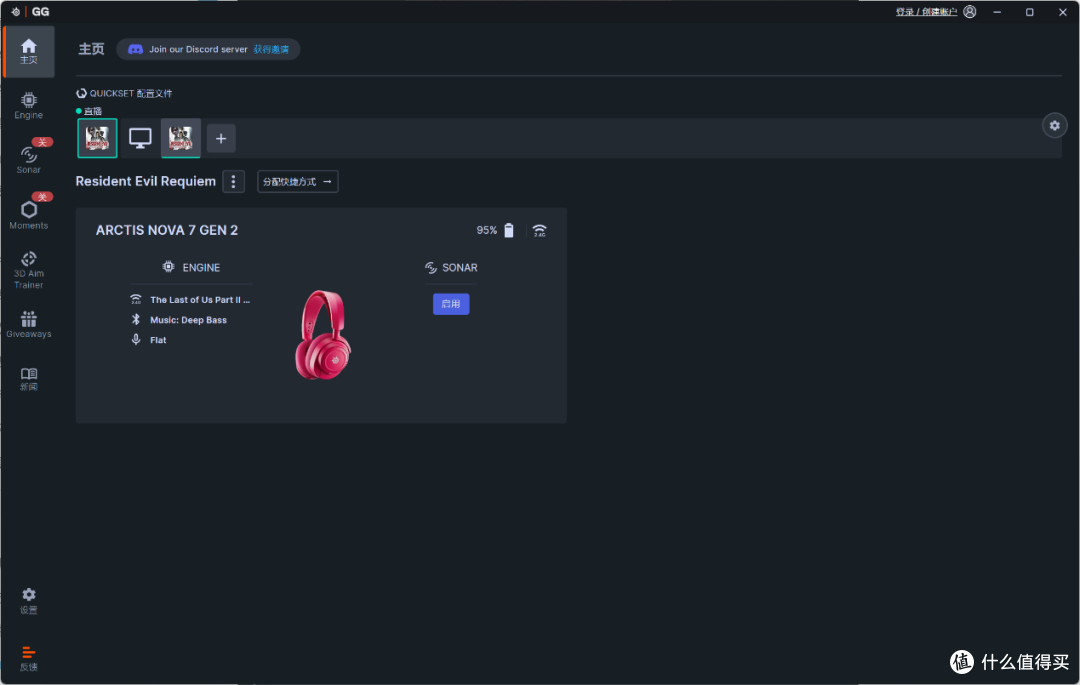Open the Home (主页) sidebar tab

point(28,52)
